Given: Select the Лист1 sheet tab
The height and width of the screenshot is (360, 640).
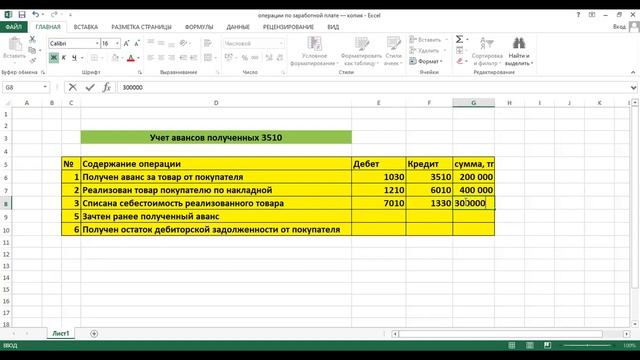Looking at the screenshot, I should tap(61, 333).
